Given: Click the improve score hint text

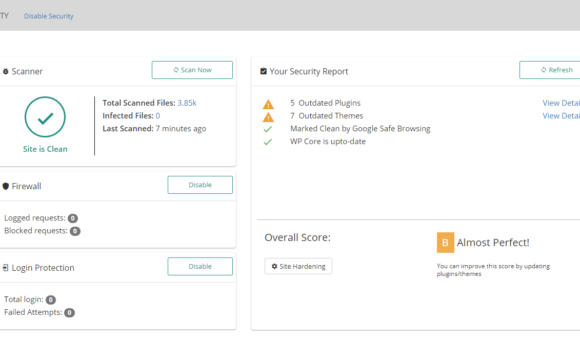Looking at the screenshot, I should [x=493, y=270].
